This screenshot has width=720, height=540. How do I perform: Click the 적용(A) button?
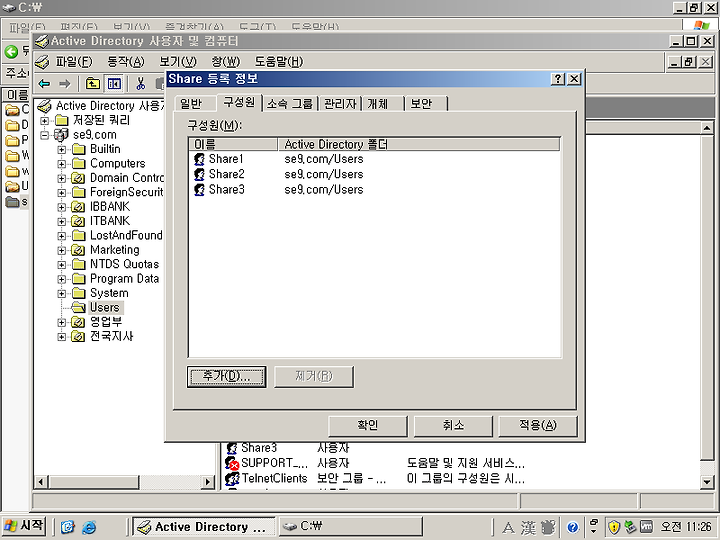click(538, 426)
